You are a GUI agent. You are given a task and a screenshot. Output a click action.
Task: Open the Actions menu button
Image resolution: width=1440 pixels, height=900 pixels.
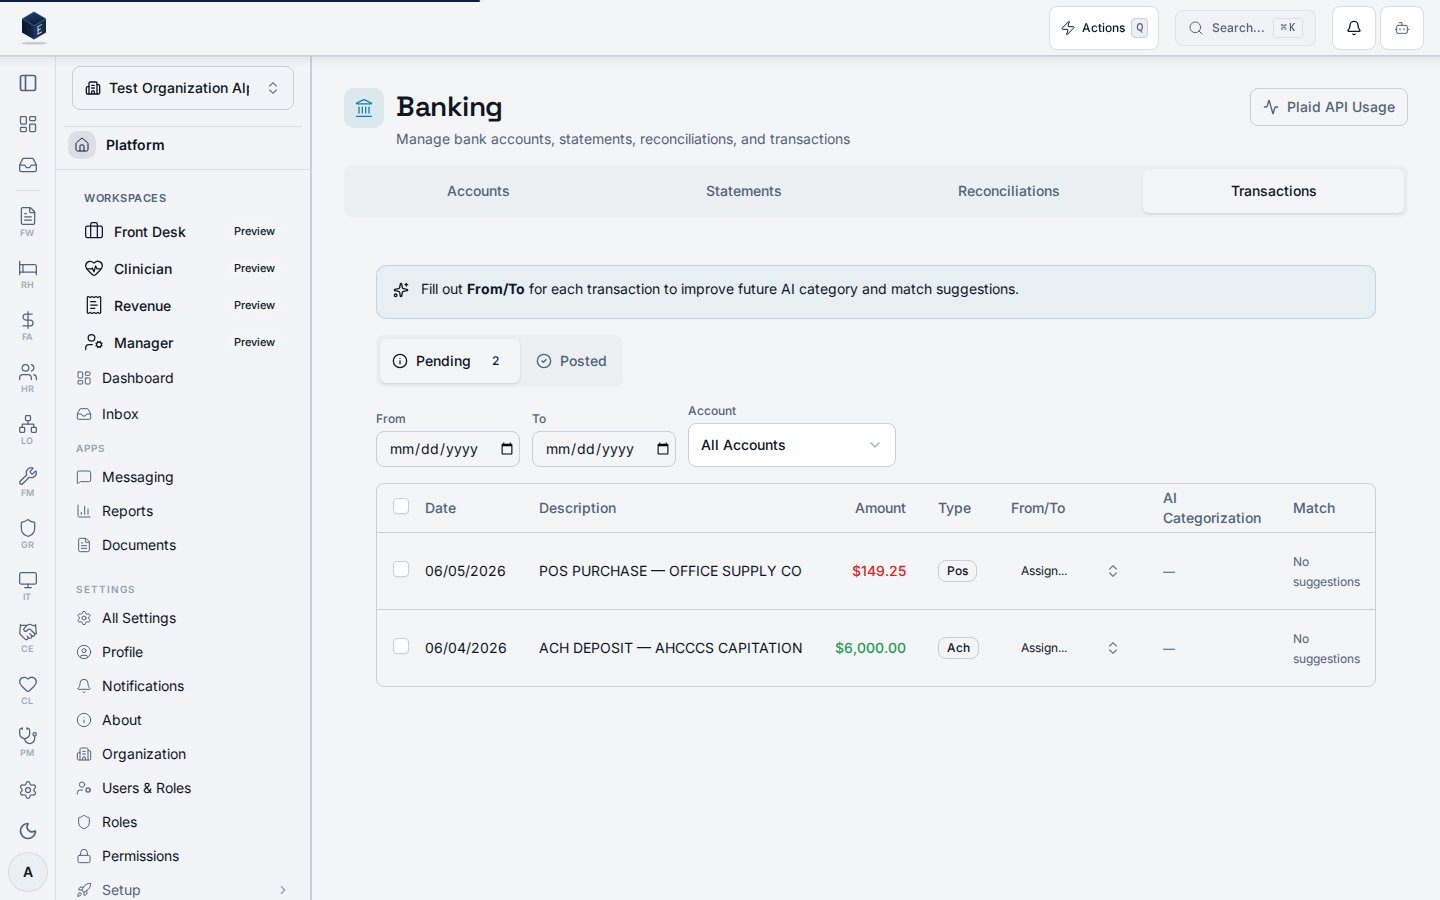tap(1104, 28)
